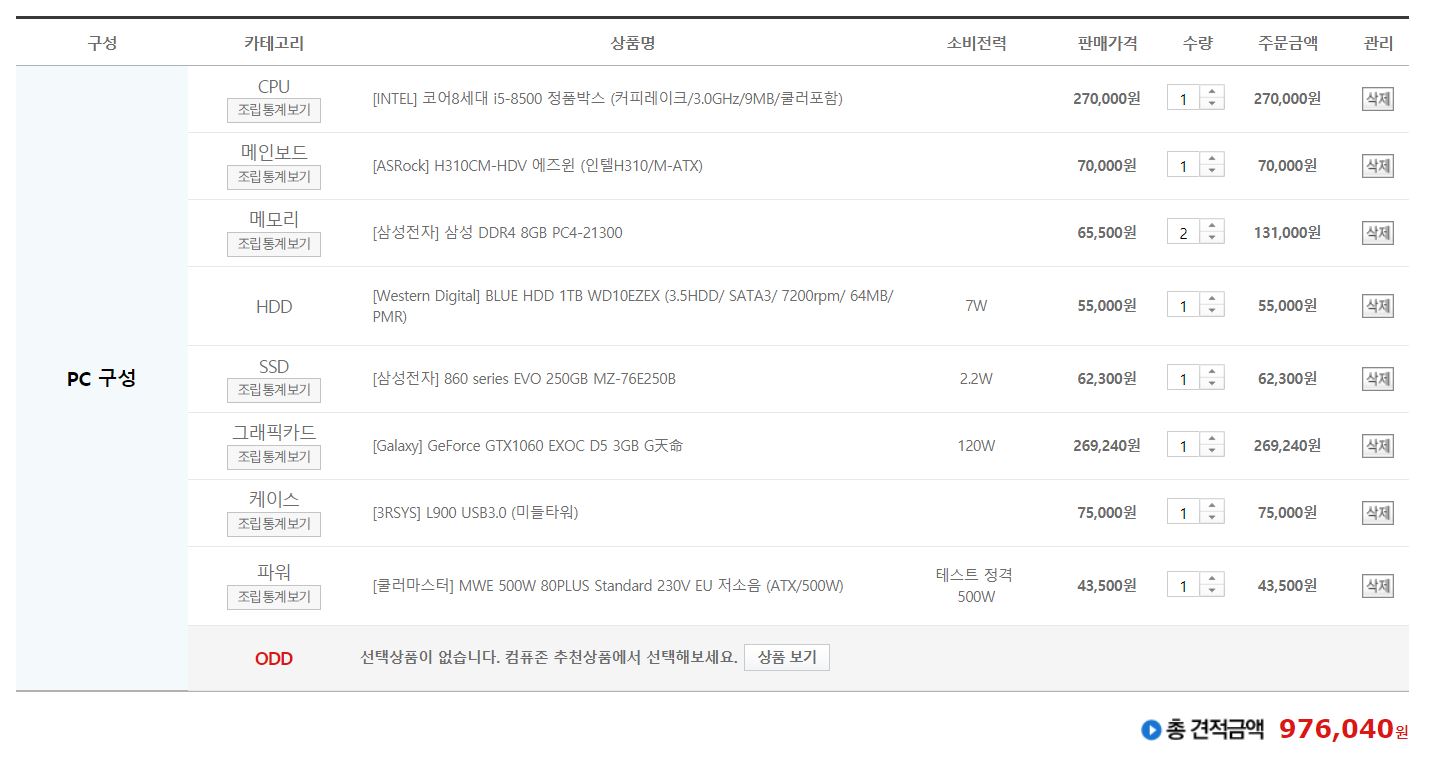Viewport: 1436px width, 758px height.
Task: Decrease memory quantity with down arrow
Action: point(1212,238)
